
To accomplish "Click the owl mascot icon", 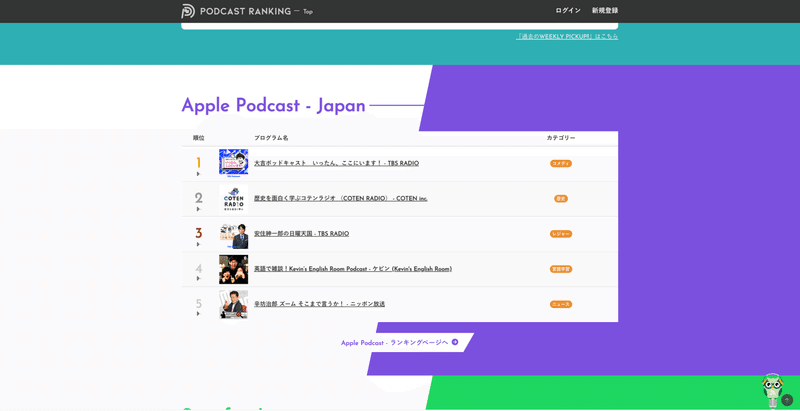I will 772,390.
